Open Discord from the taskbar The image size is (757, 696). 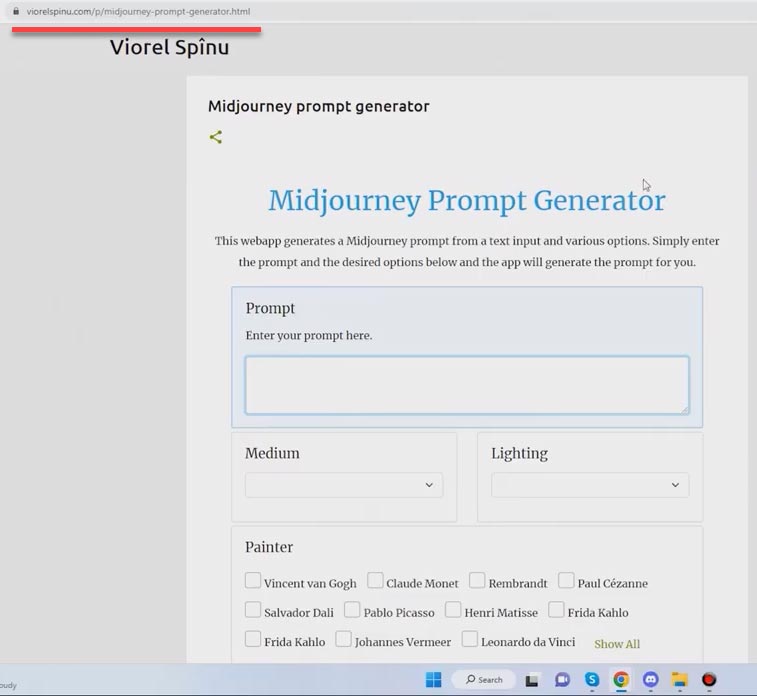[x=650, y=680]
